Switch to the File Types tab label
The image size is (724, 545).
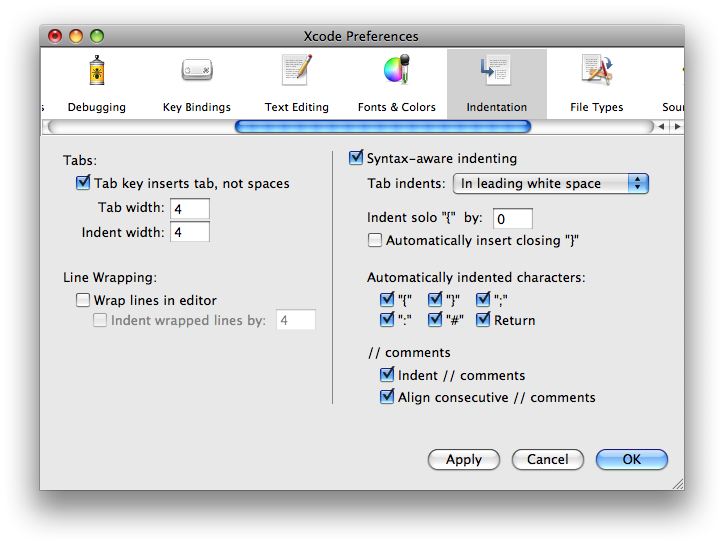pos(597,107)
